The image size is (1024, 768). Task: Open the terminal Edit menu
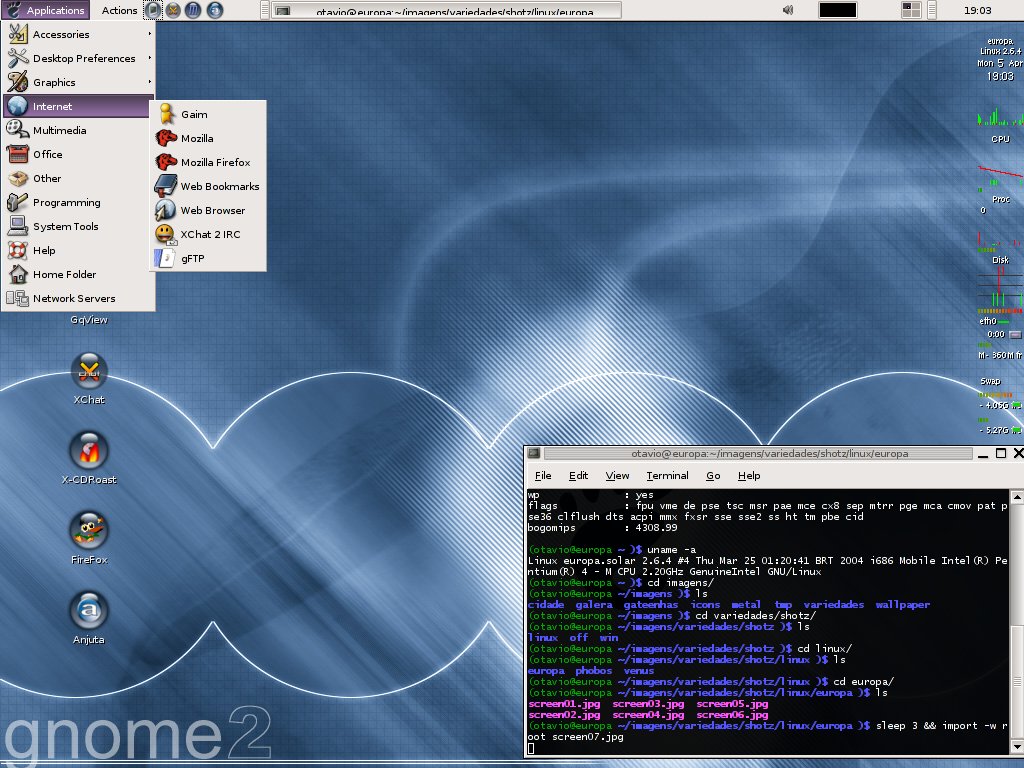[578, 475]
